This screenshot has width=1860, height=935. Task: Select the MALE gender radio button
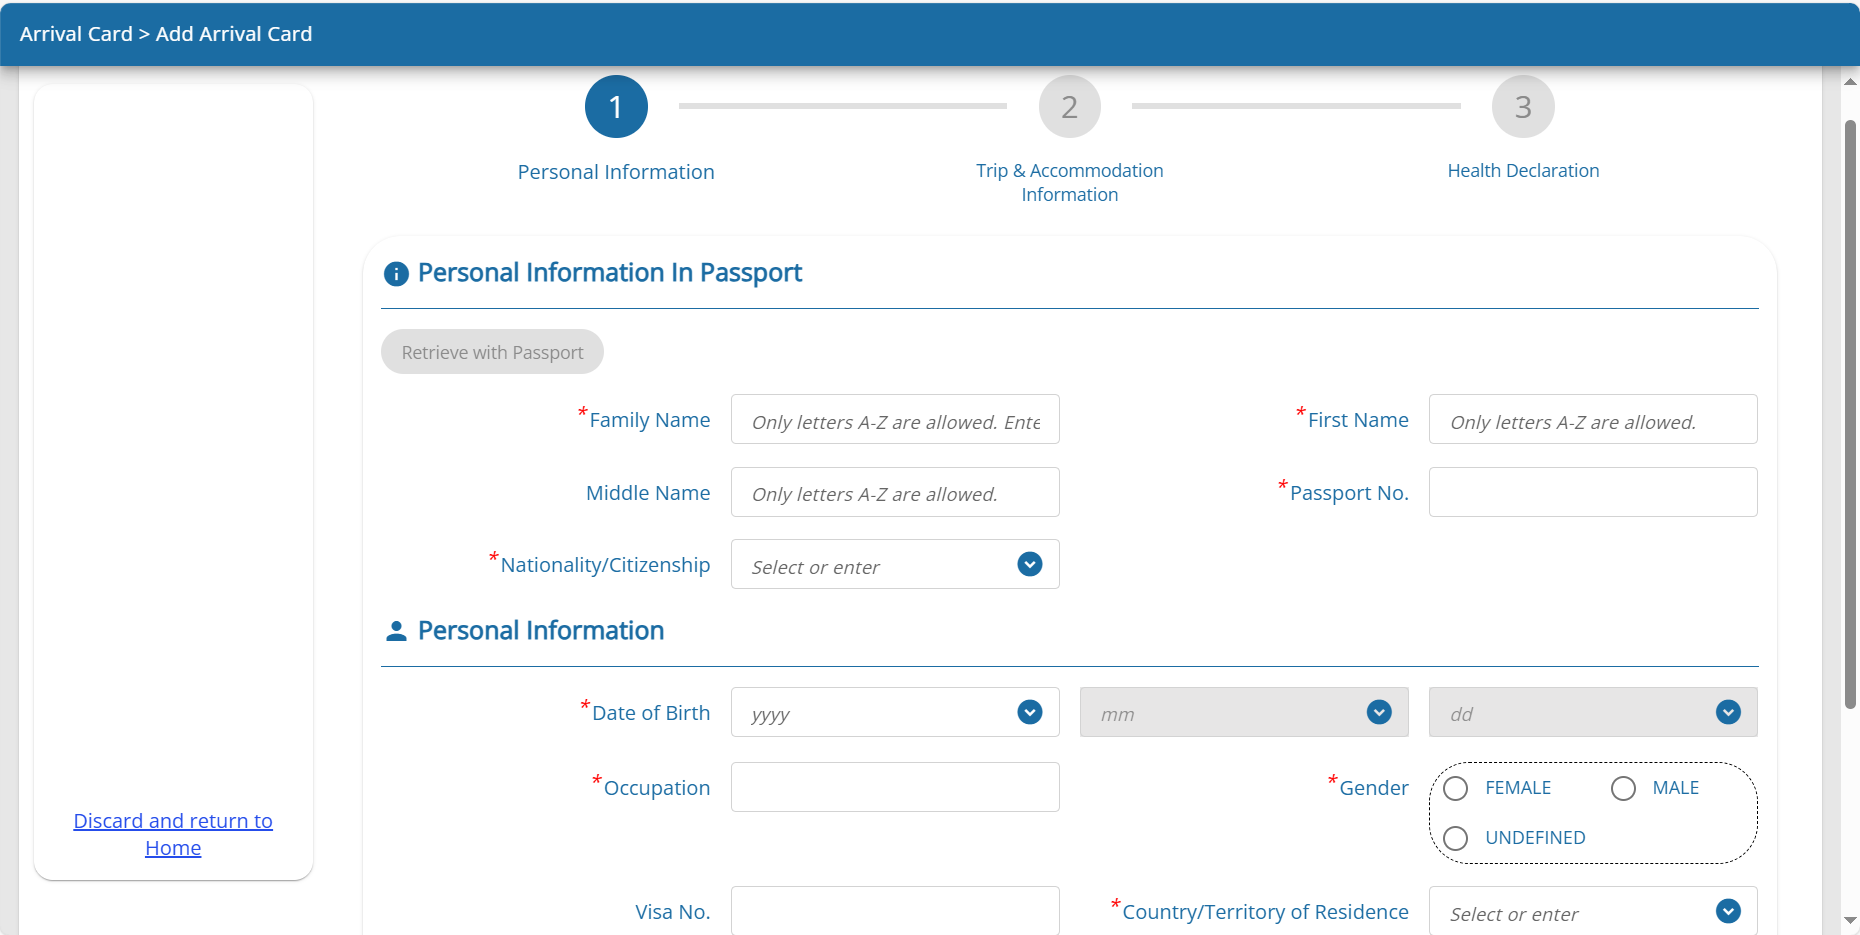(1623, 789)
